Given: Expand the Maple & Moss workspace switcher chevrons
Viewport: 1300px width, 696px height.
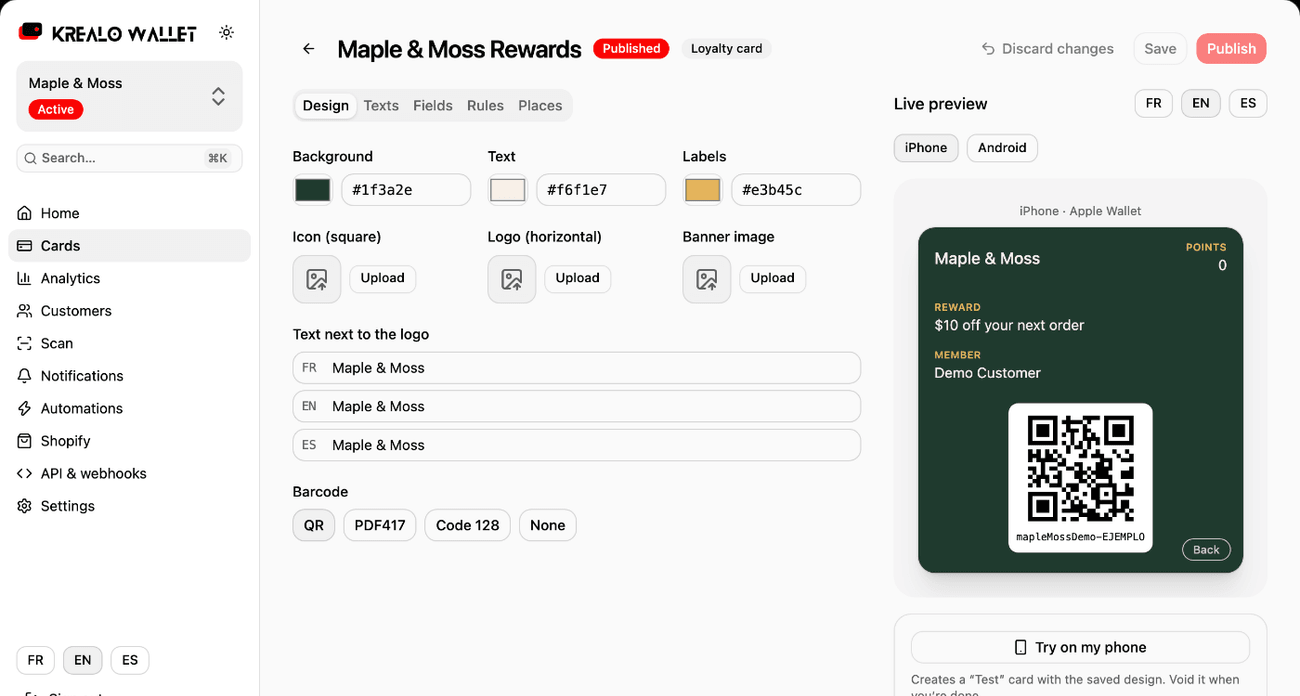Looking at the screenshot, I should (218, 96).
